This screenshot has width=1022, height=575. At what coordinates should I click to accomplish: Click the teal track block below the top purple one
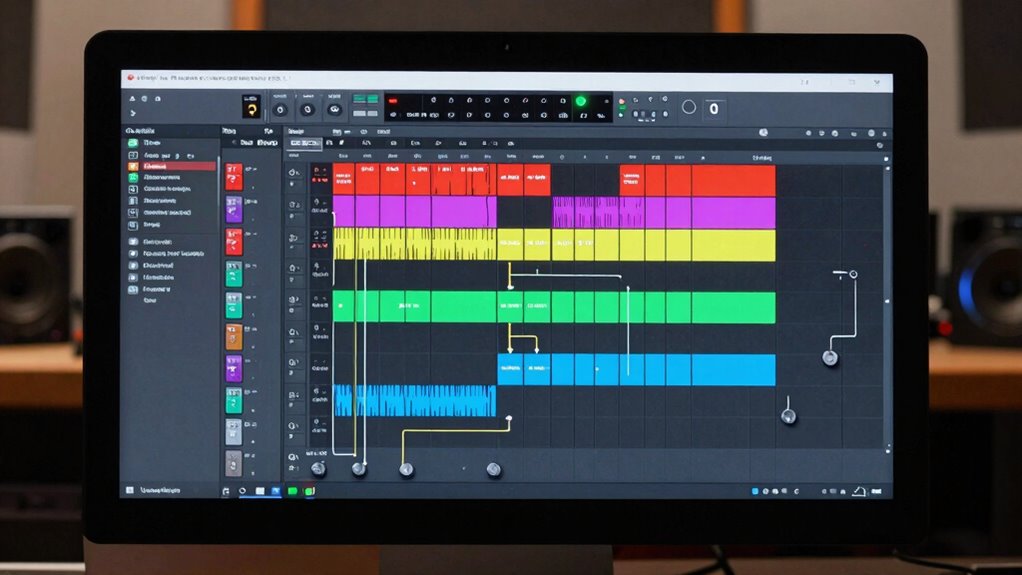(233, 273)
